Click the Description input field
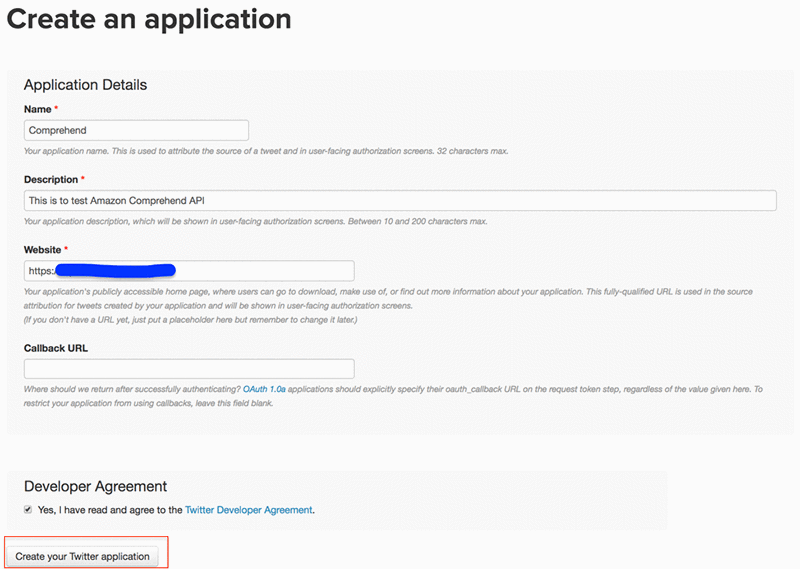800x569 pixels. tap(400, 201)
